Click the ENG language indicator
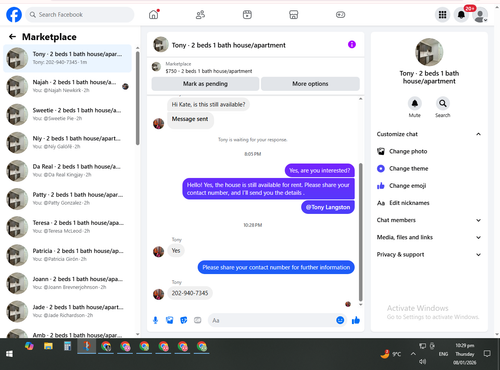Image resolution: width=500 pixels, height=370 pixels. [x=443, y=354]
